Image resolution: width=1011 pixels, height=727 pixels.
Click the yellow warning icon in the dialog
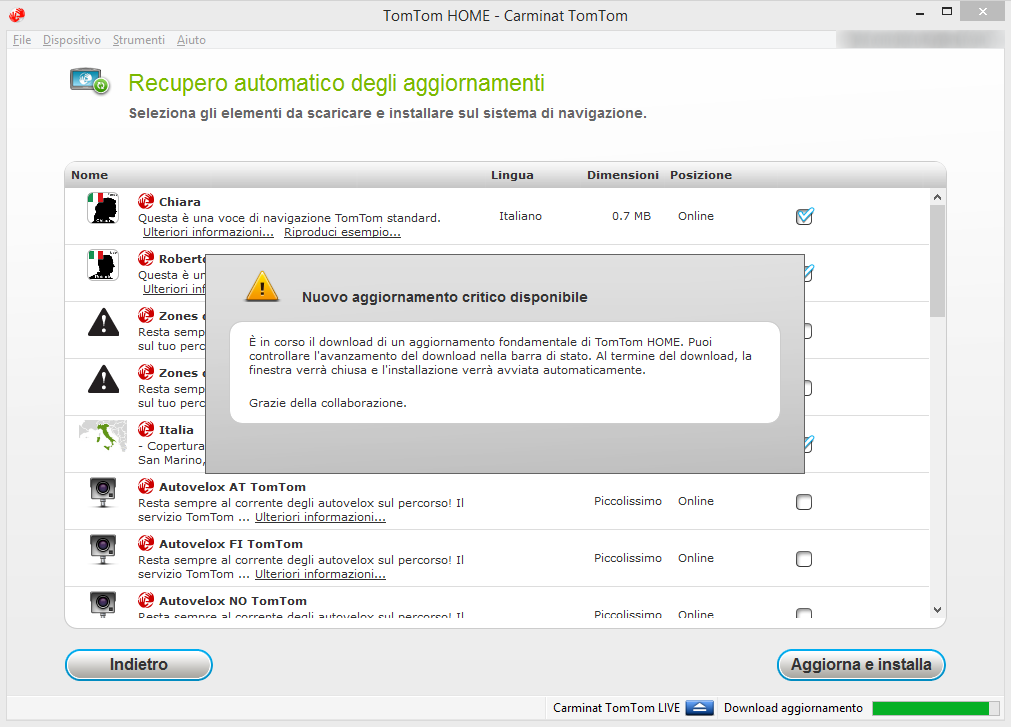tap(262, 286)
